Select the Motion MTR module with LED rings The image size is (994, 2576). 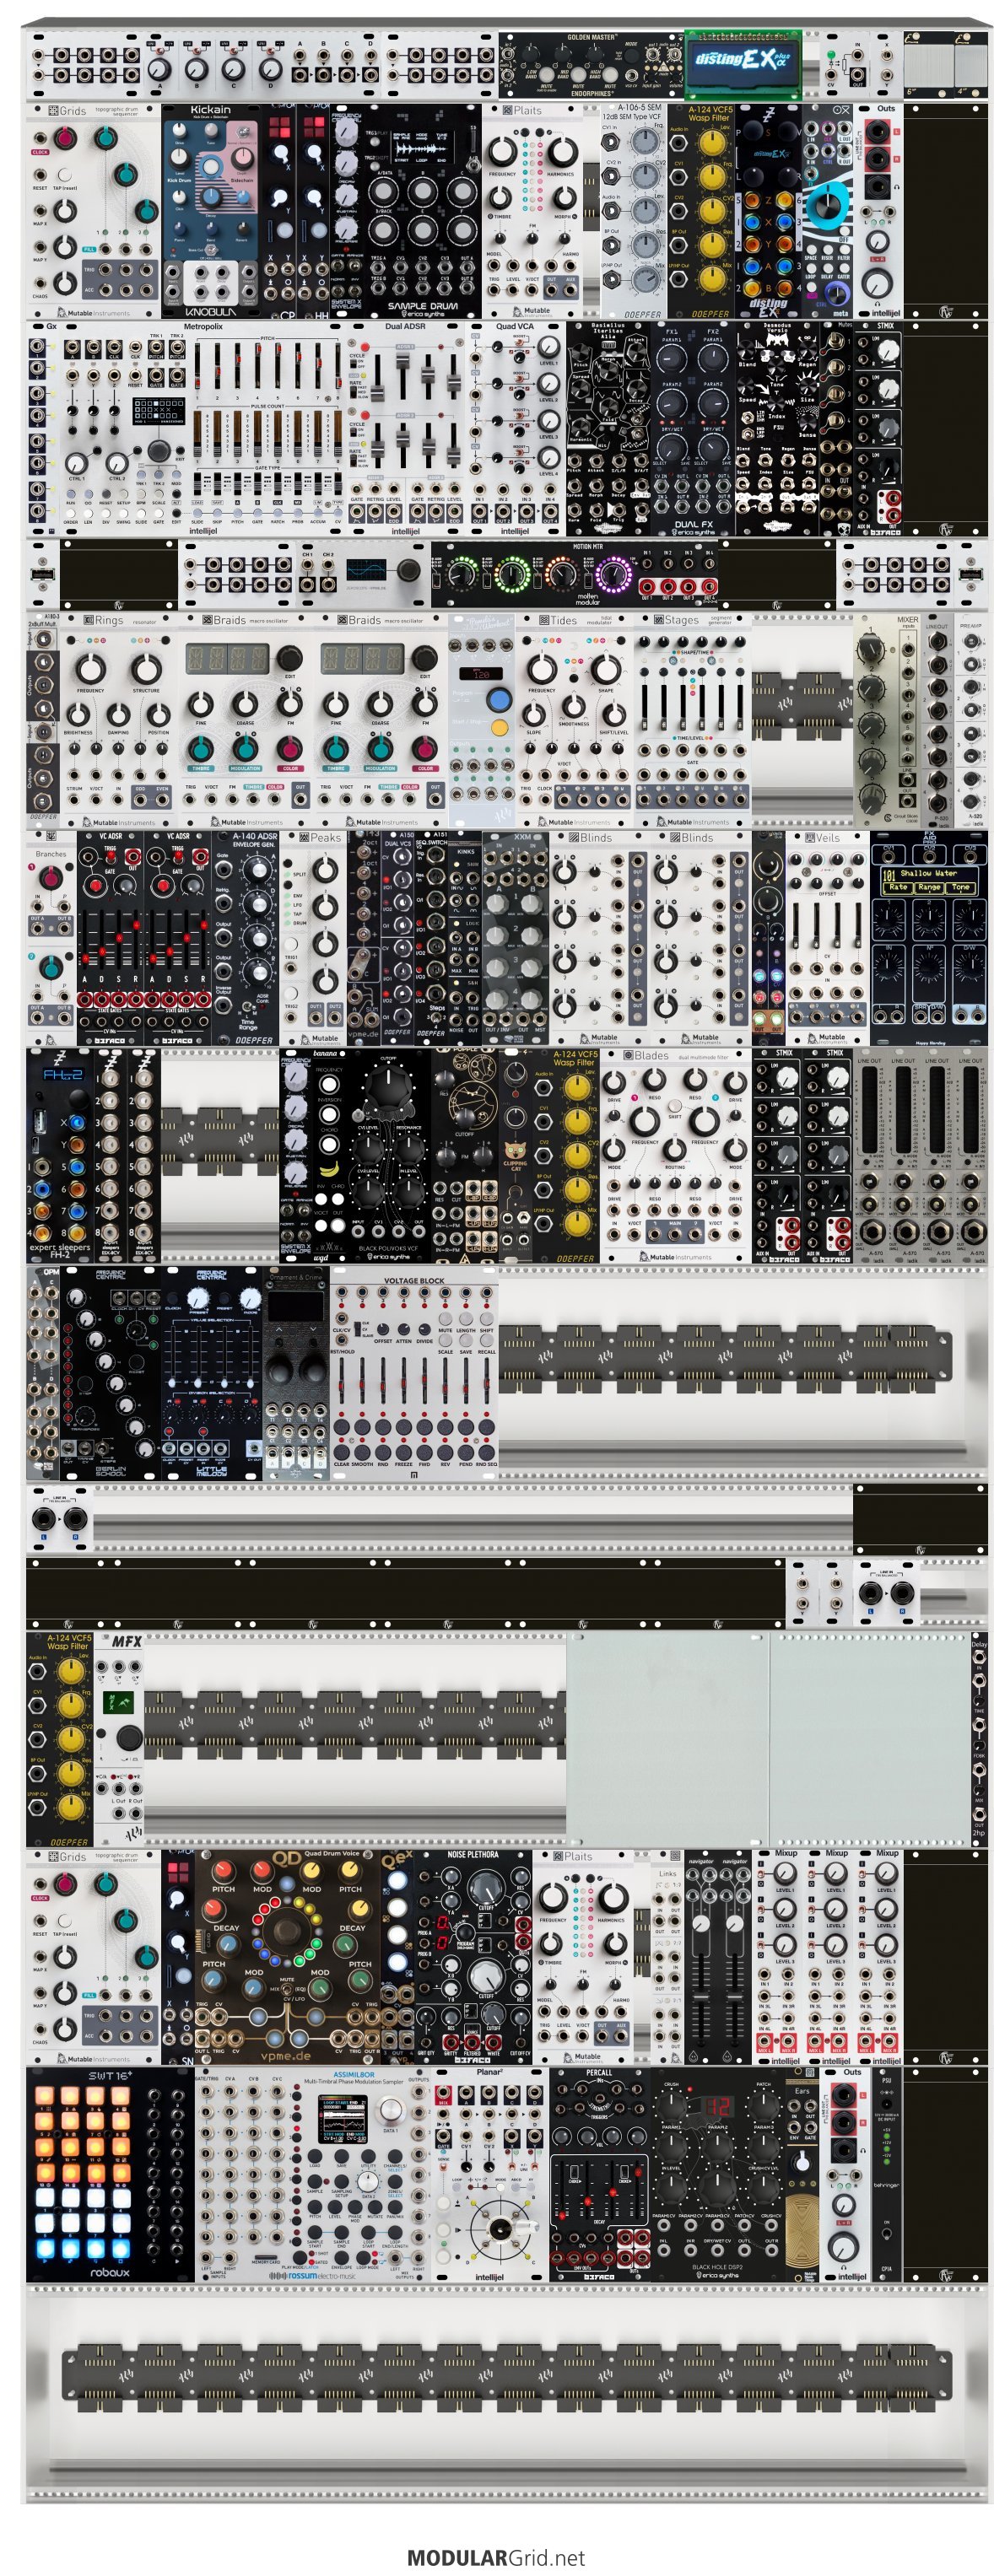pyautogui.click(x=575, y=574)
